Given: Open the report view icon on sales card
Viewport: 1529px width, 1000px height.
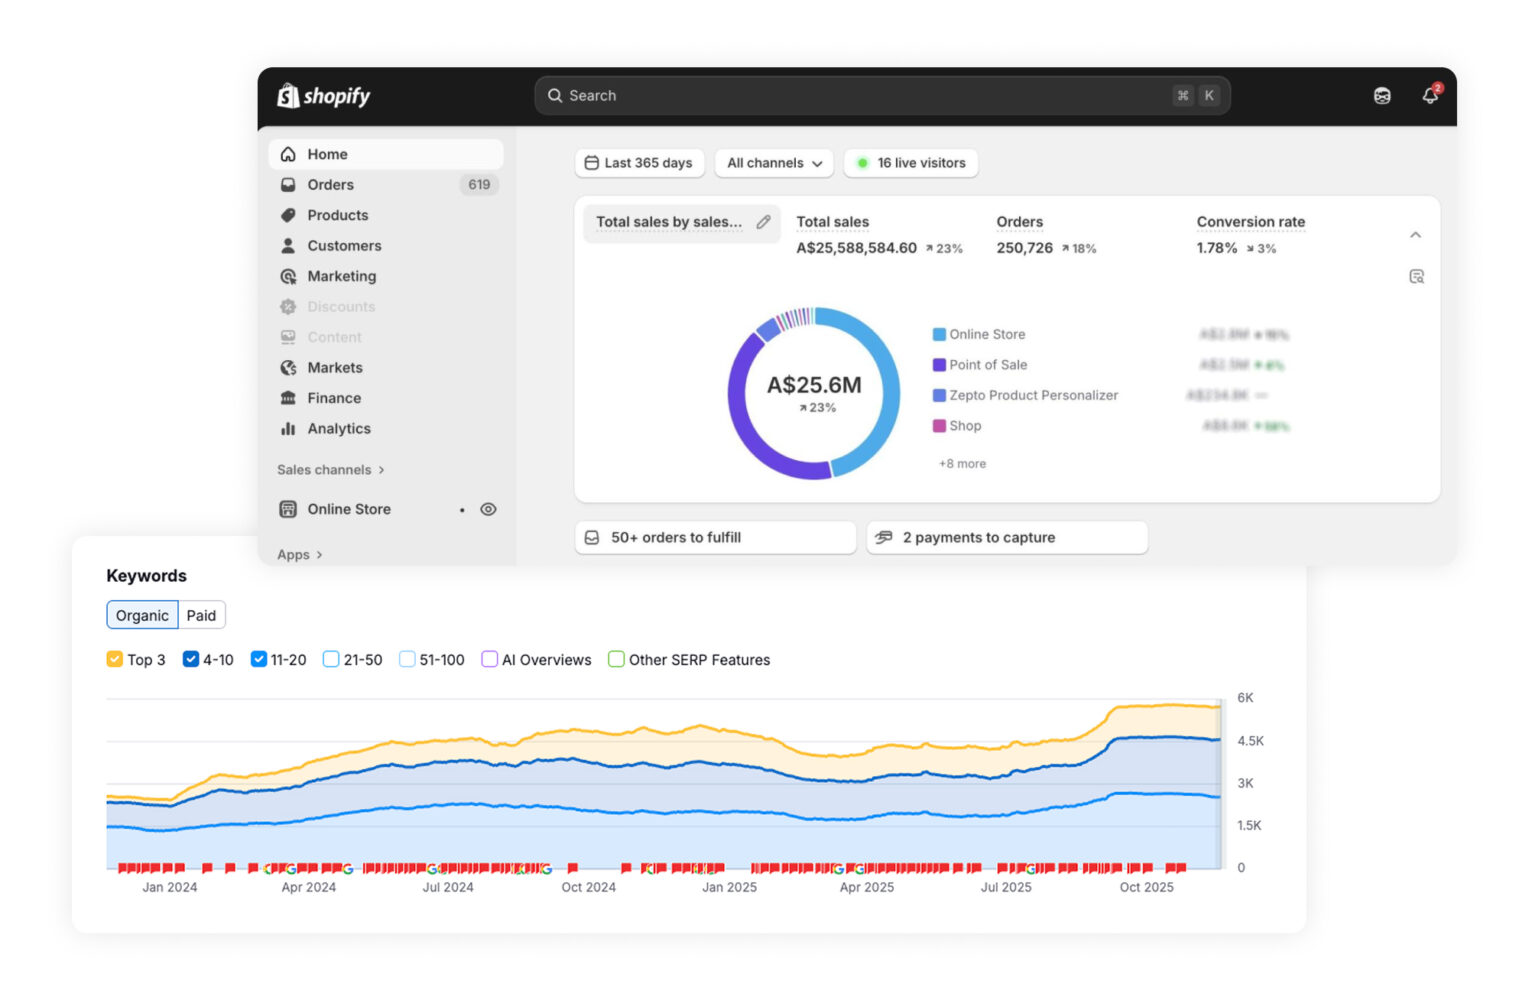Looking at the screenshot, I should (1416, 275).
